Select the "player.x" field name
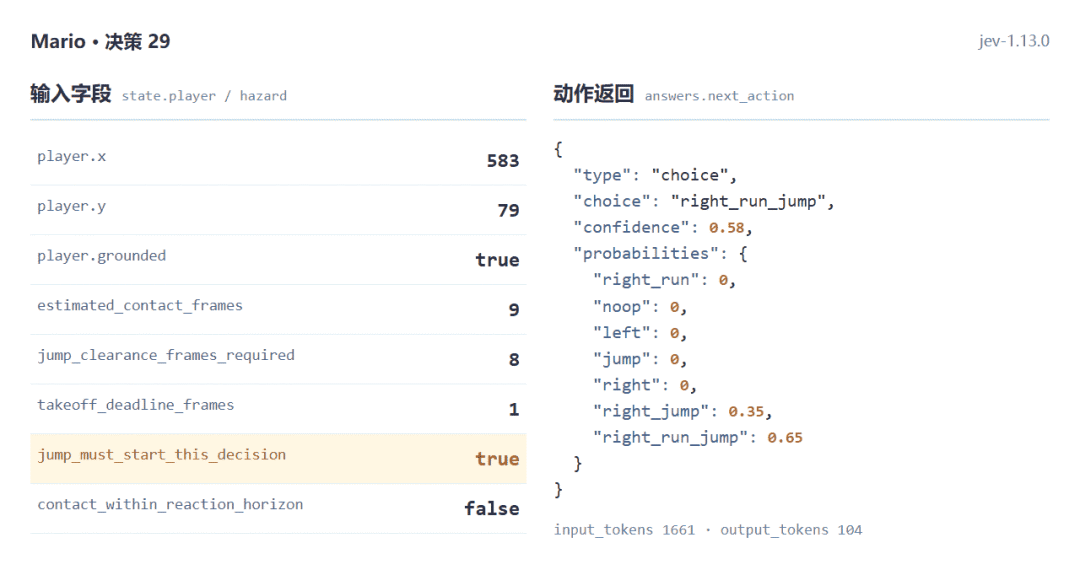 pyautogui.click(x=72, y=156)
